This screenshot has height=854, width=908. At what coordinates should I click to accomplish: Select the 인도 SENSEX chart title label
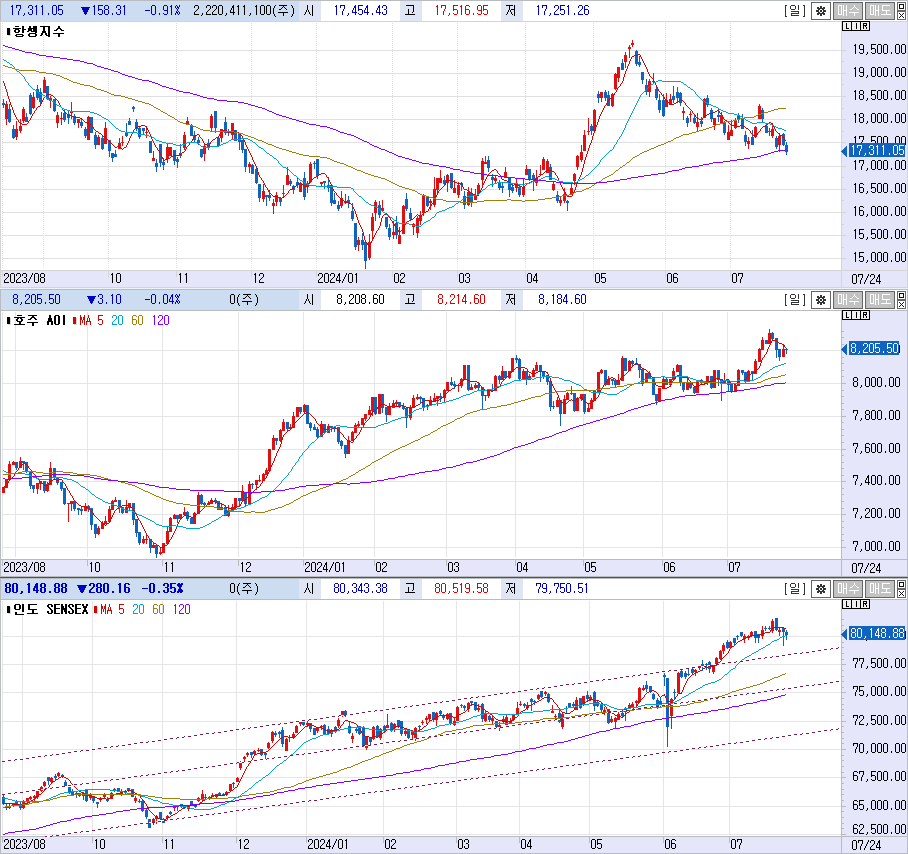tap(50, 609)
